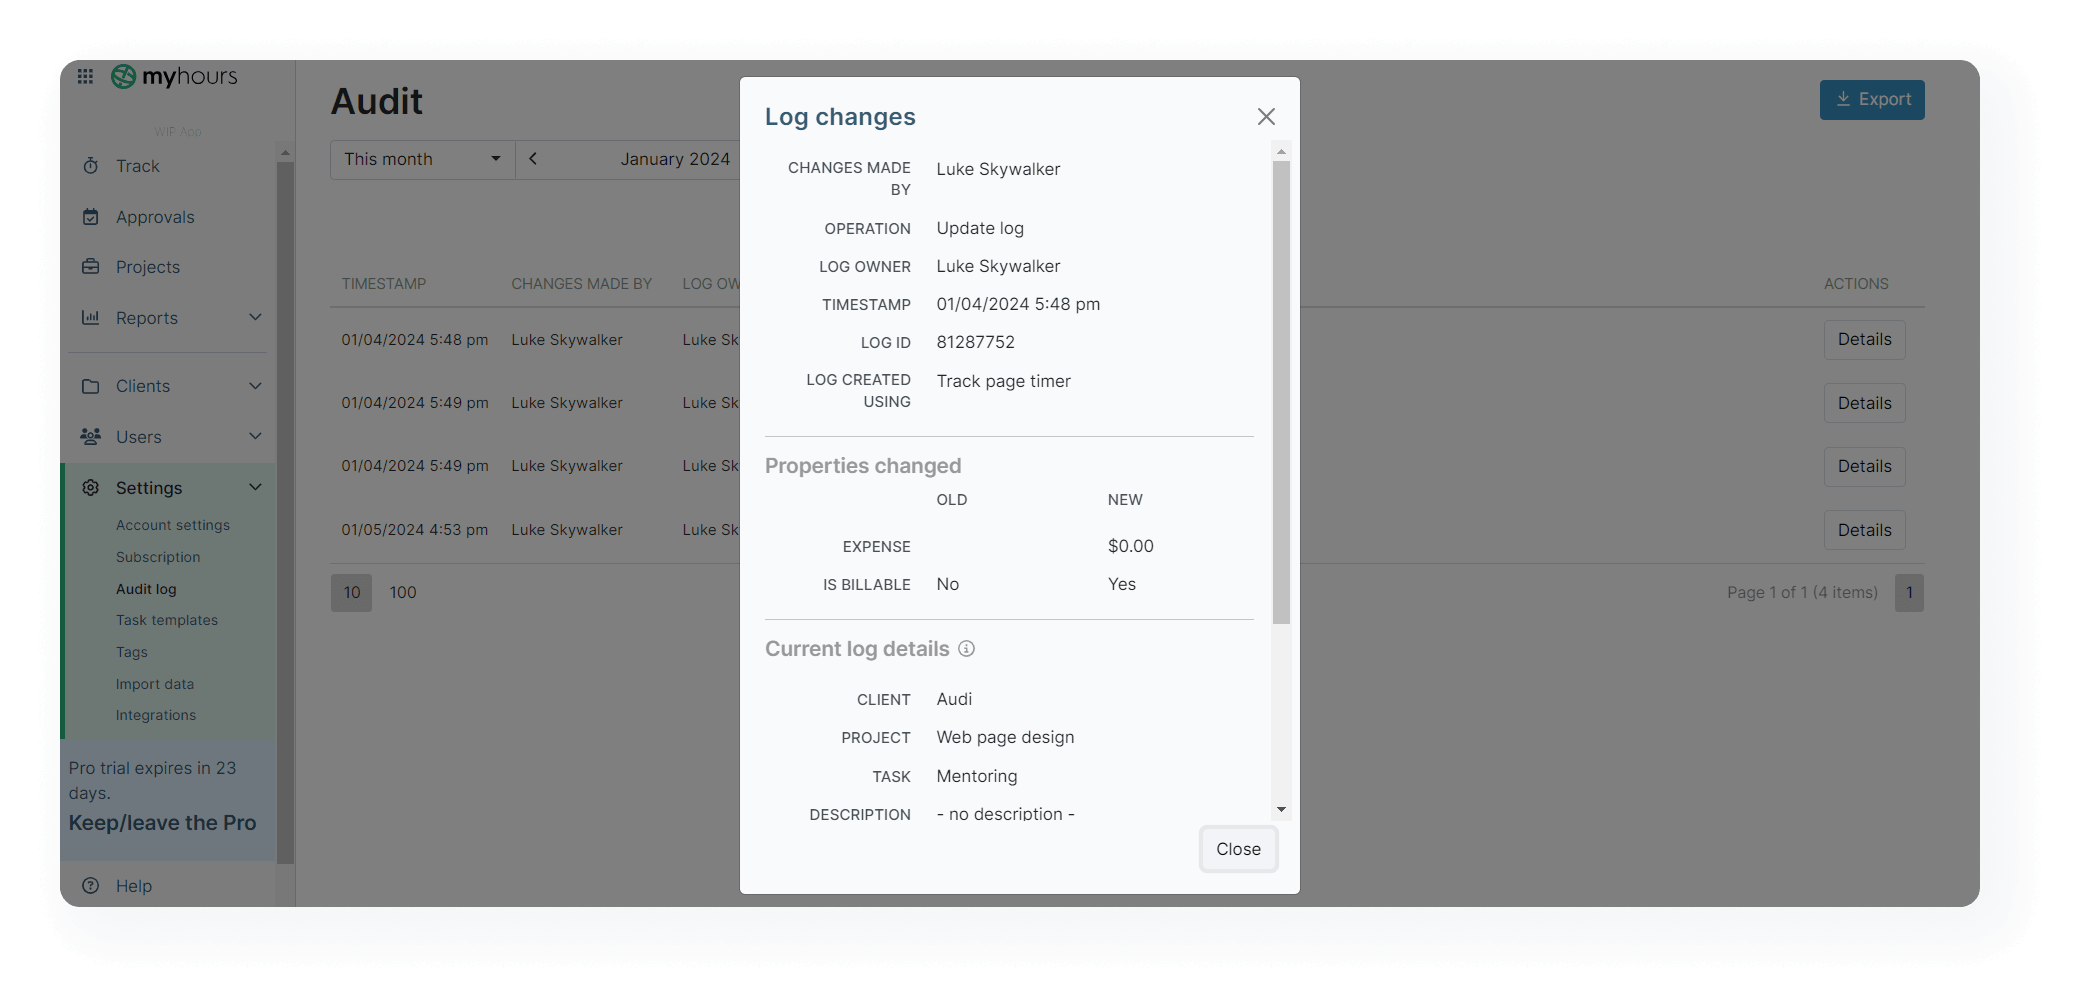Image resolution: width=2080 pixels, height=1007 pixels.
Task: Open Track in the sidebar
Action: 137,166
